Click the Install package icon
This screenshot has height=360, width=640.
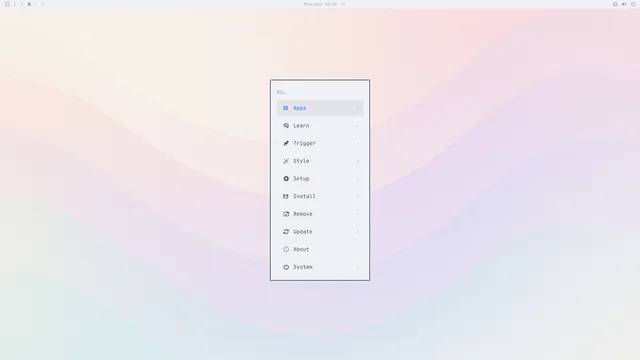[x=286, y=196]
